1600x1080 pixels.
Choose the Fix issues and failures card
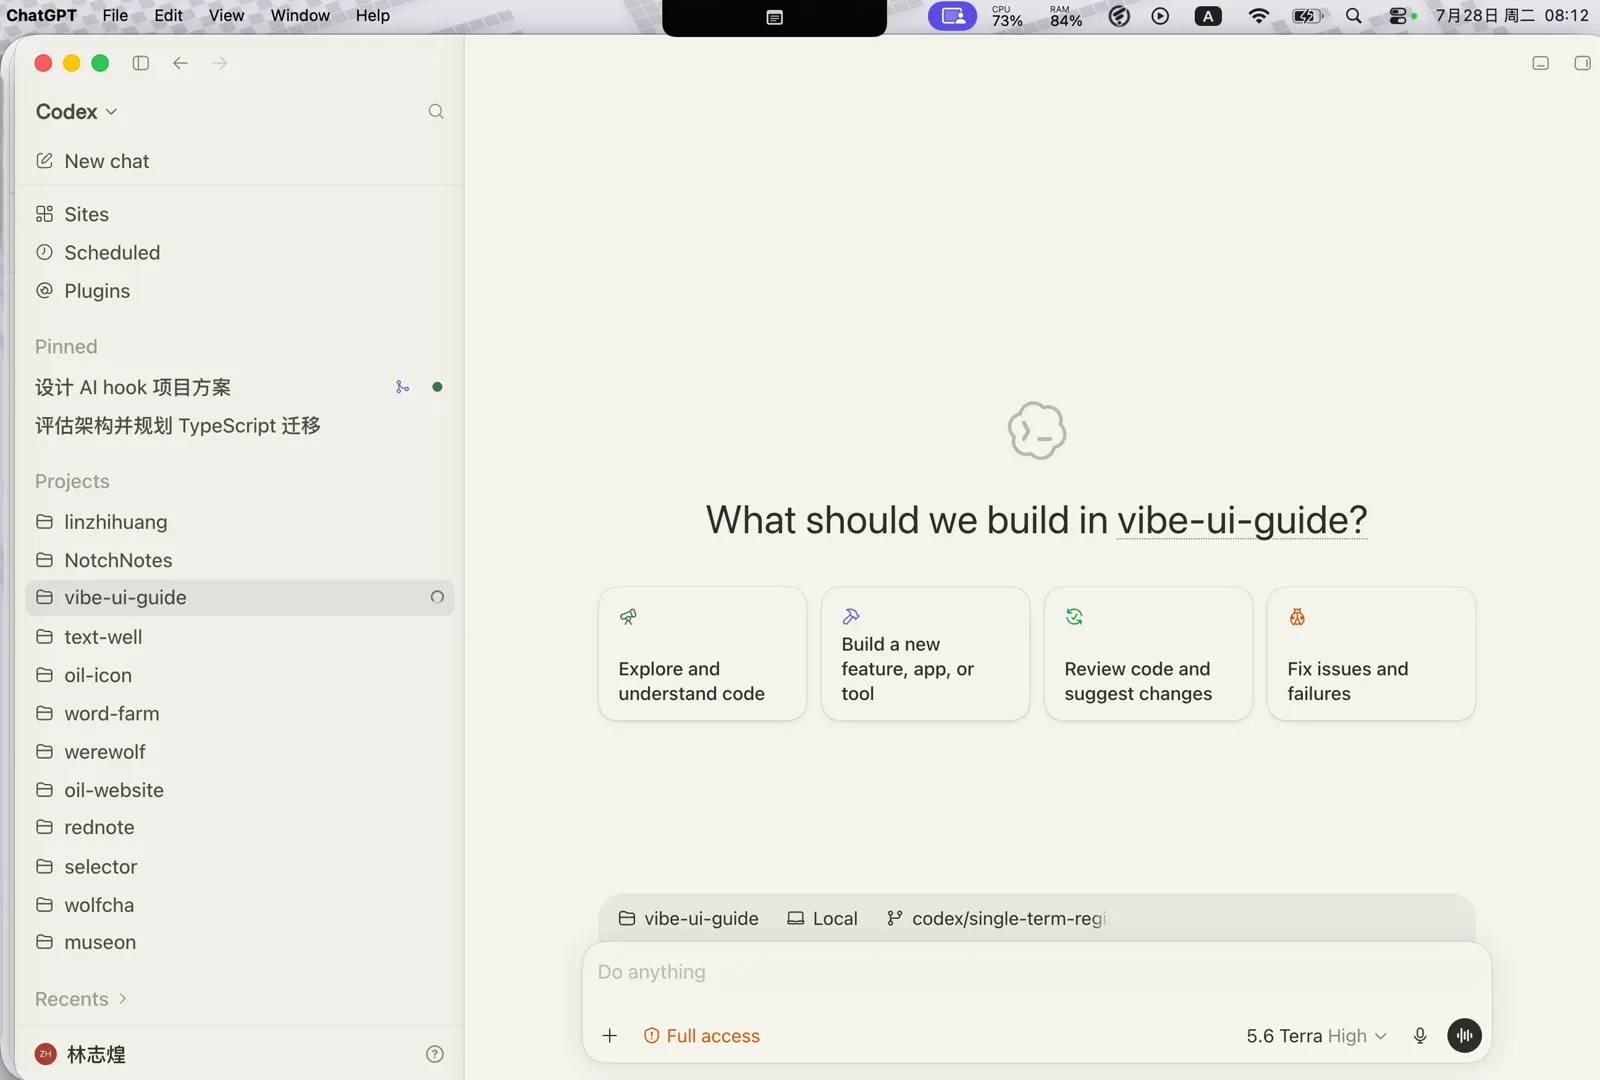coord(1371,653)
